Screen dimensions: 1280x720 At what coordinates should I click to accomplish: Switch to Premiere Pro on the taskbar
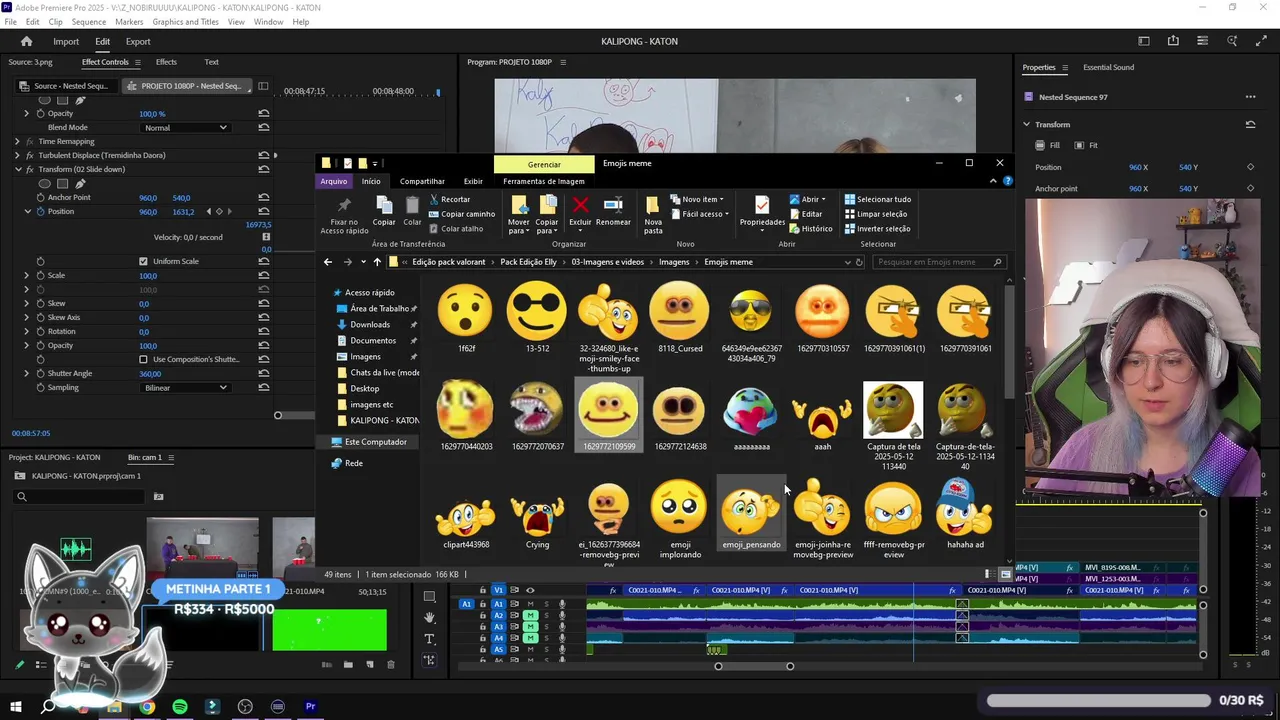point(310,707)
